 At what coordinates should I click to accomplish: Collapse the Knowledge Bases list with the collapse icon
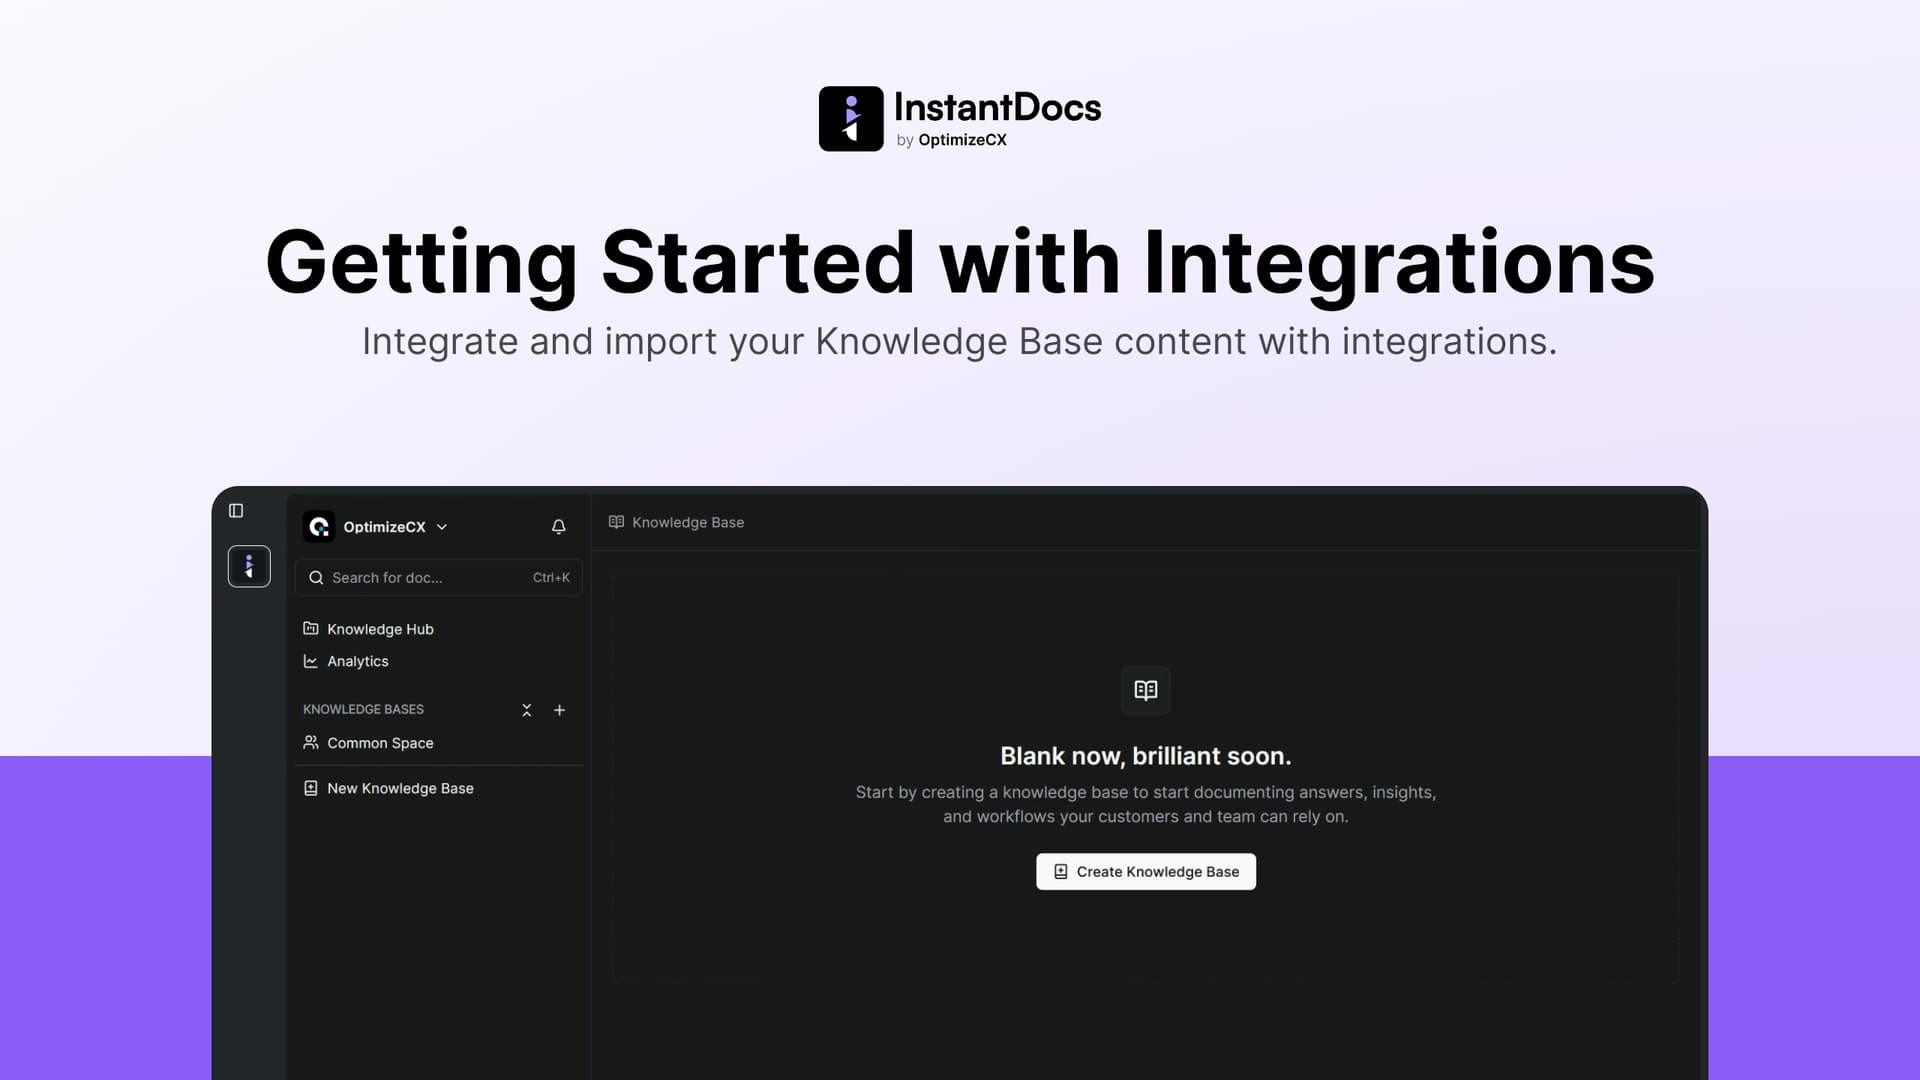pyautogui.click(x=527, y=710)
